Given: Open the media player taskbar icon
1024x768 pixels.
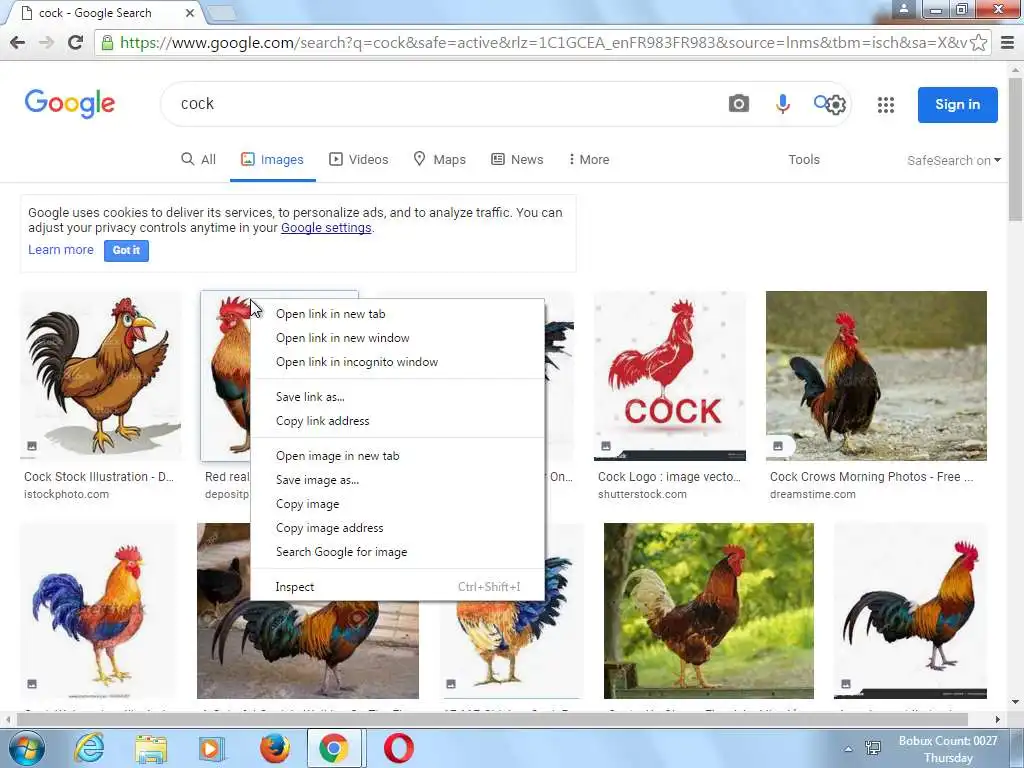Looking at the screenshot, I should [x=211, y=748].
